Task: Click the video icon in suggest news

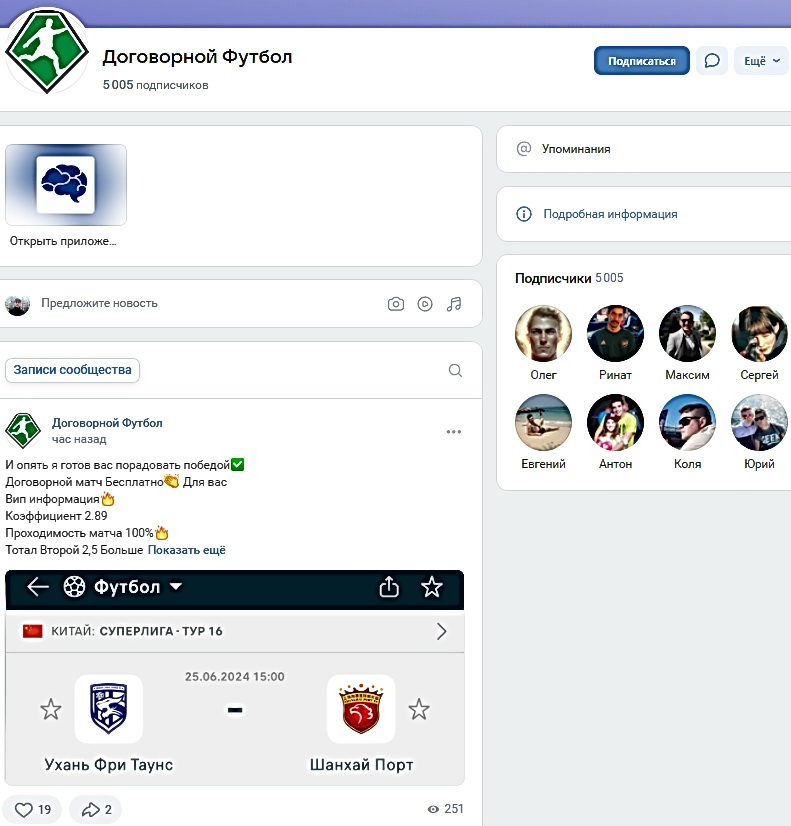Action: pos(425,304)
